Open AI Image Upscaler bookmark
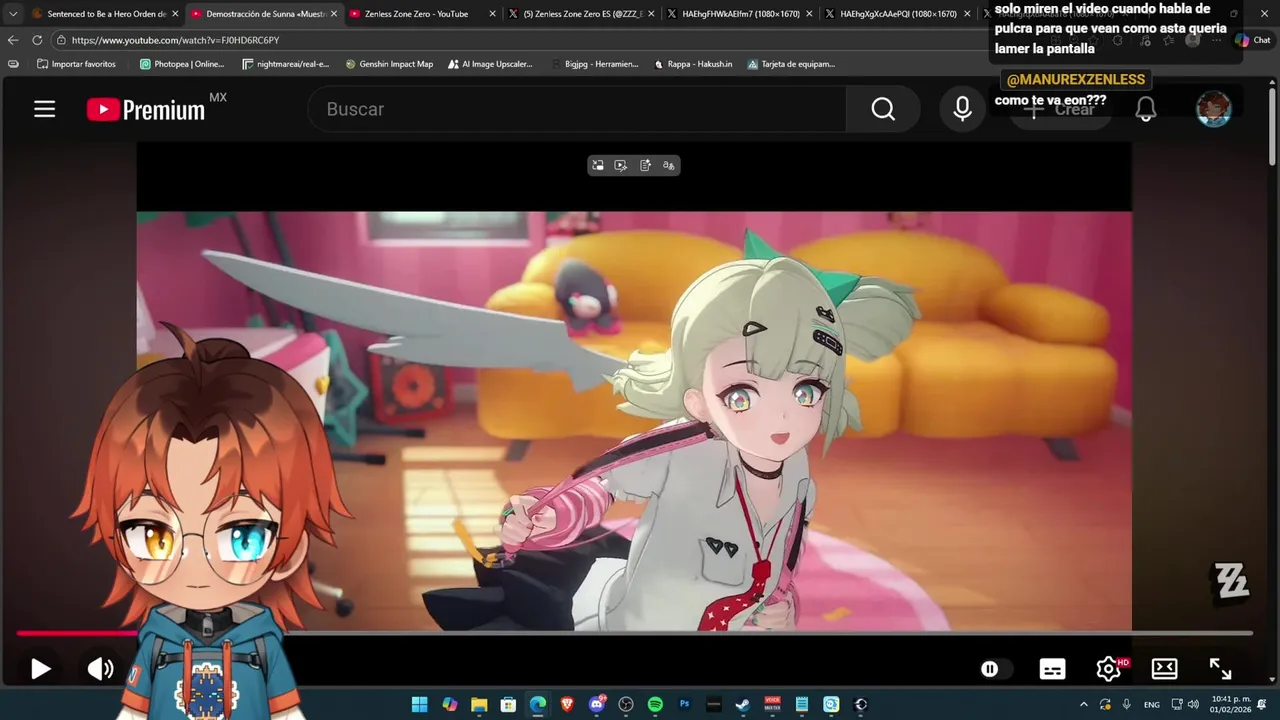 490,64
